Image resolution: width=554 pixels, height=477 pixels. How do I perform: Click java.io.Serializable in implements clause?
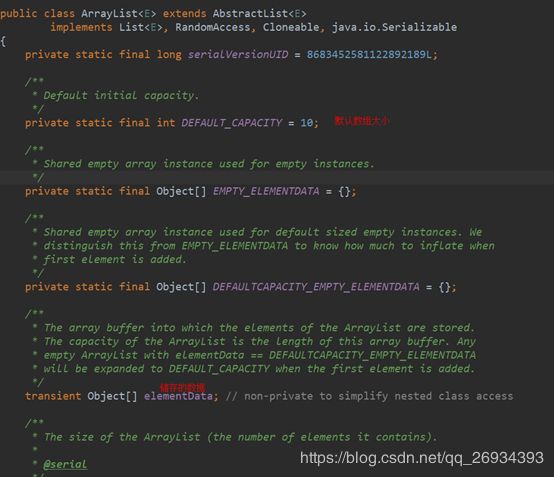[x=394, y=27]
